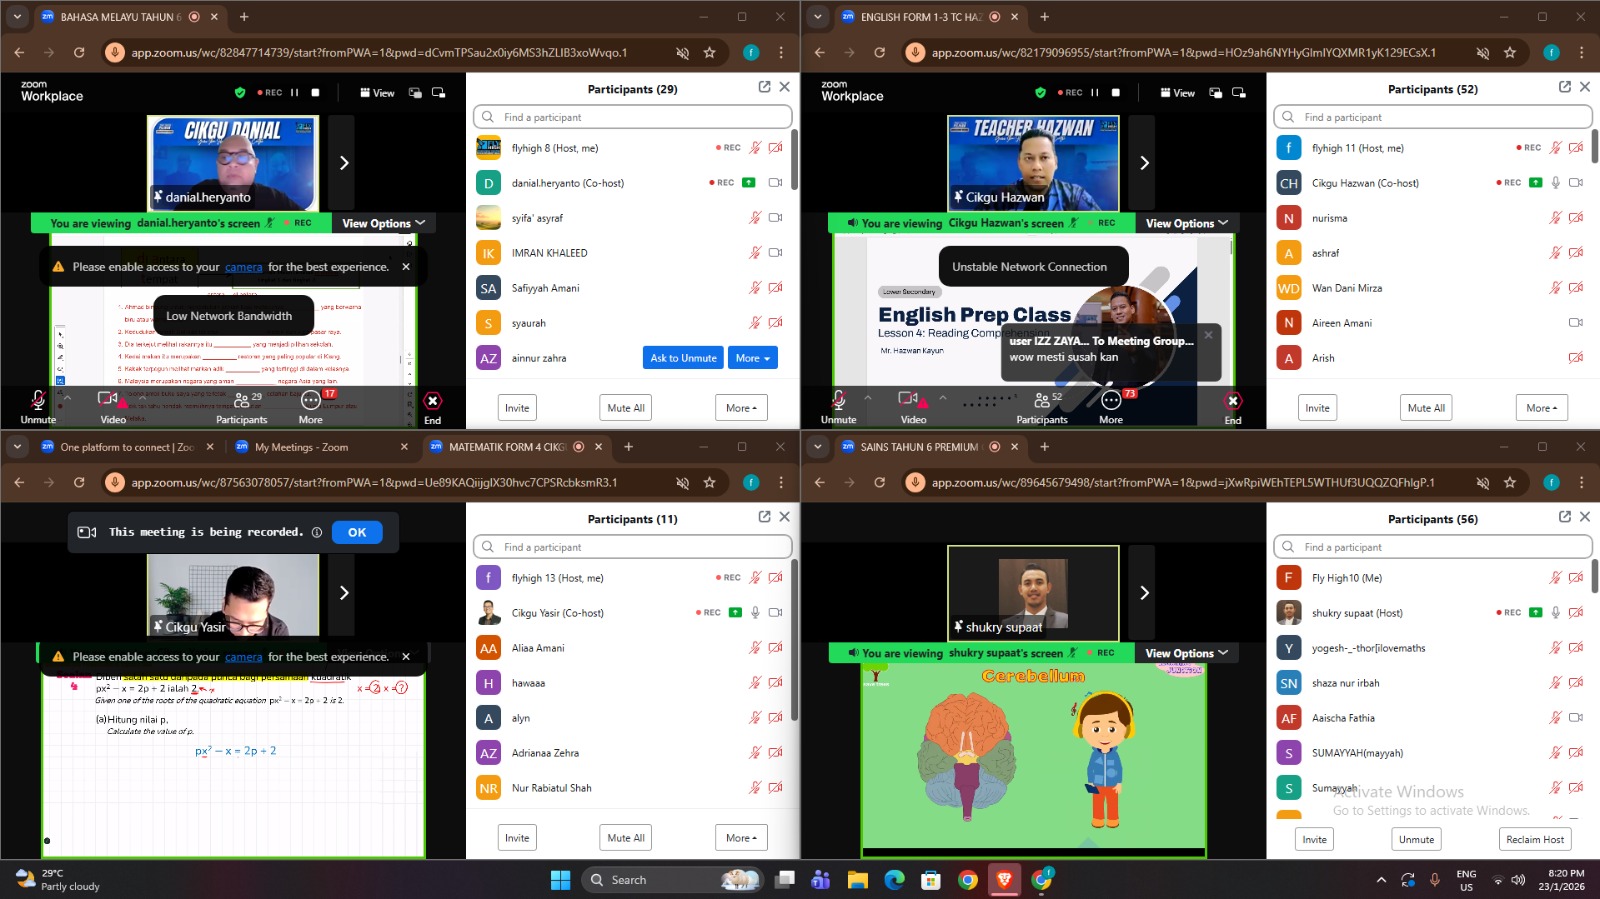The height and width of the screenshot is (899, 1600).
Task: Toggle Aireen Amani's camera icon
Action: coord(1575,323)
